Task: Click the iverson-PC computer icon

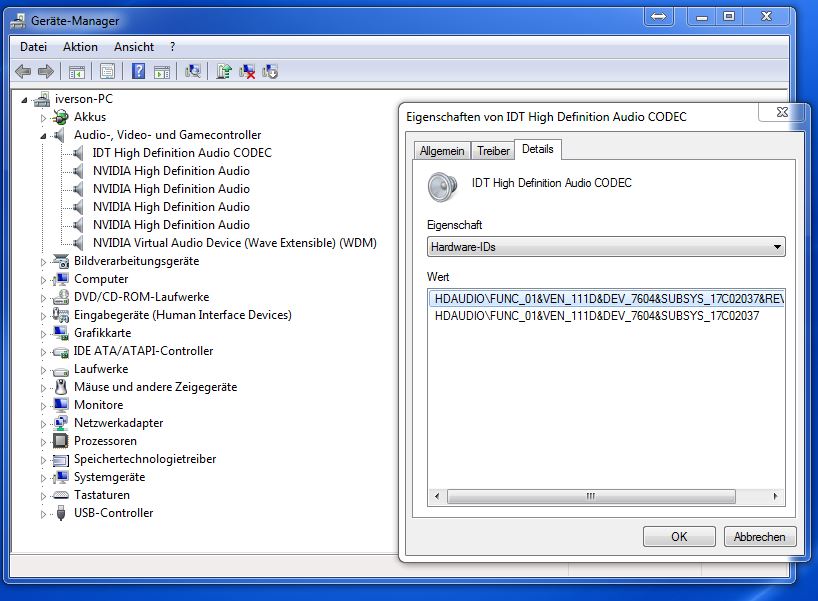Action: click(x=42, y=99)
